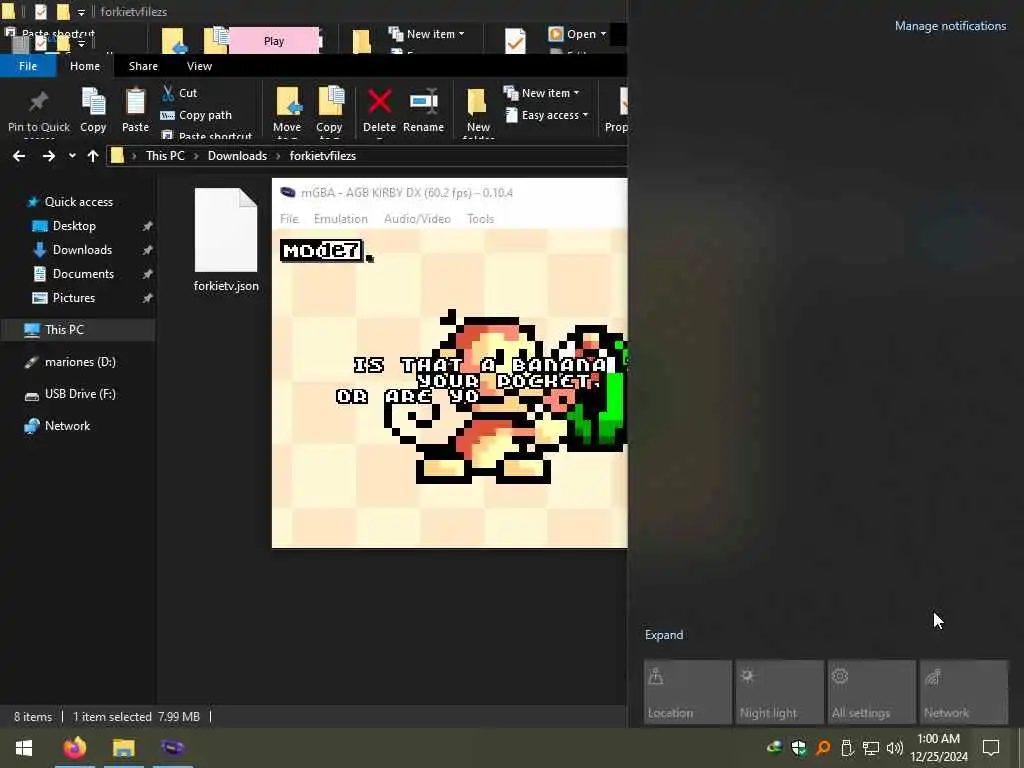This screenshot has height=768, width=1024.
Task: Toggle the Location quick action
Action: pyautogui.click(x=688, y=692)
